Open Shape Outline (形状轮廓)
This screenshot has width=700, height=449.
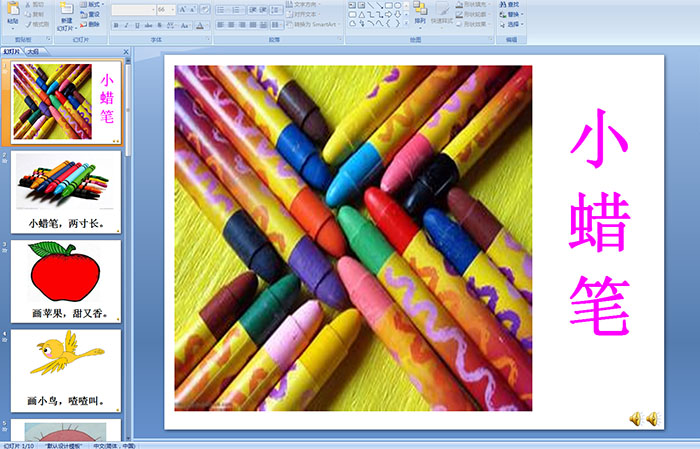pyautogui.click(x=472, y=14)
